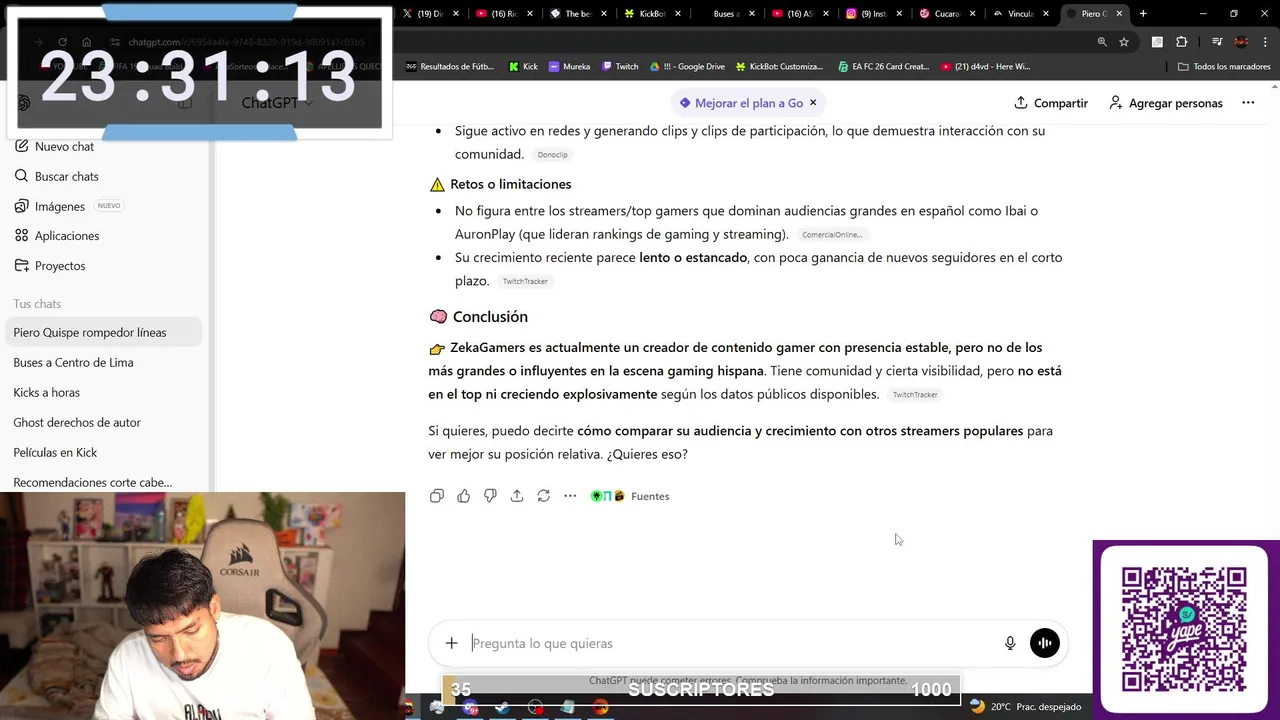Open the Kick bookmark

523,67
